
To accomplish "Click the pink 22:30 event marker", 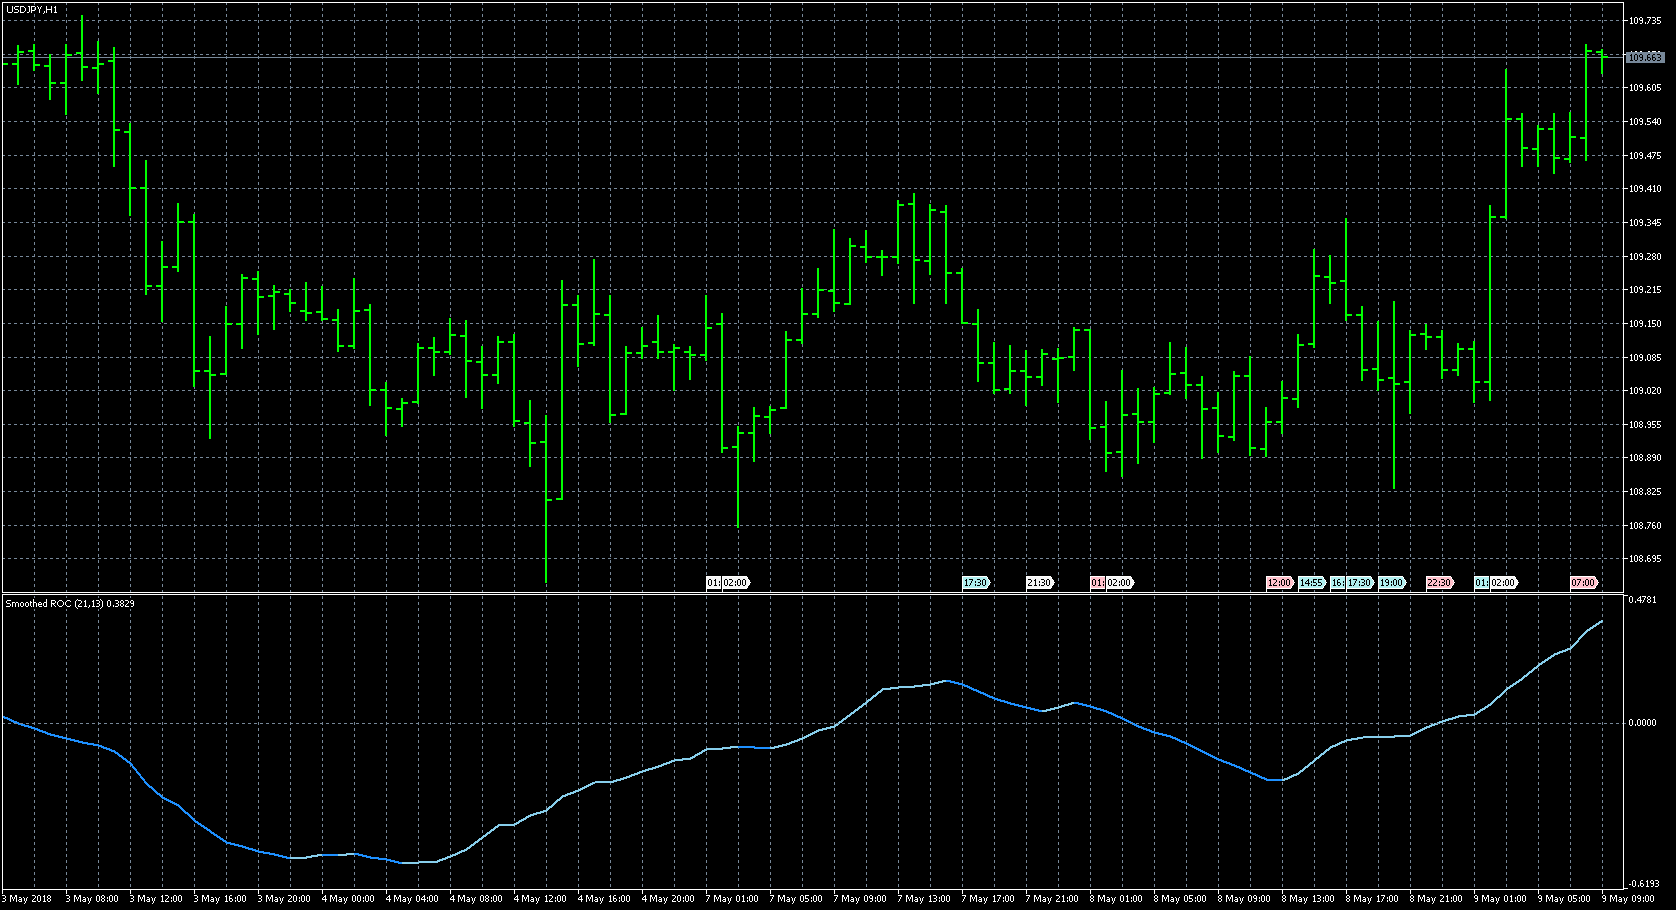I will (x=1439, y=583).
